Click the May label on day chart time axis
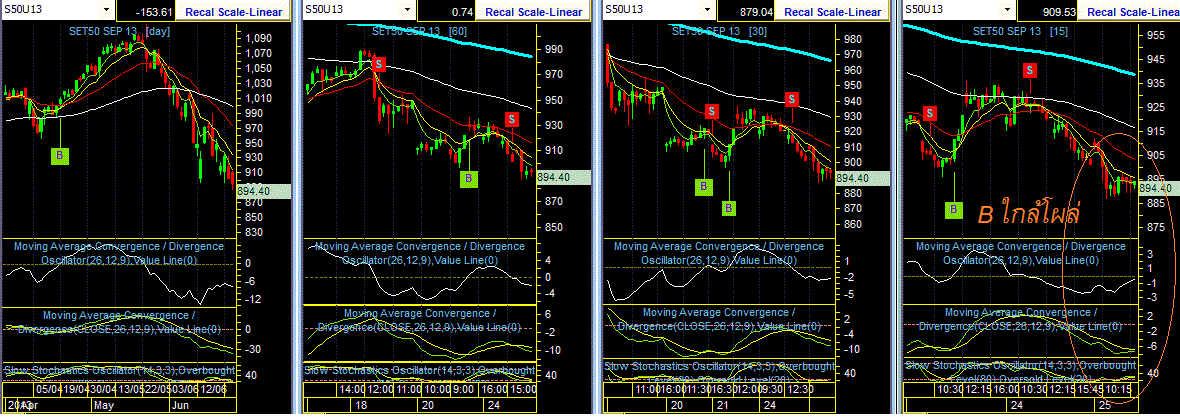Image resolution: width=1180 pixels, height=420 pixels. (102, 404)
